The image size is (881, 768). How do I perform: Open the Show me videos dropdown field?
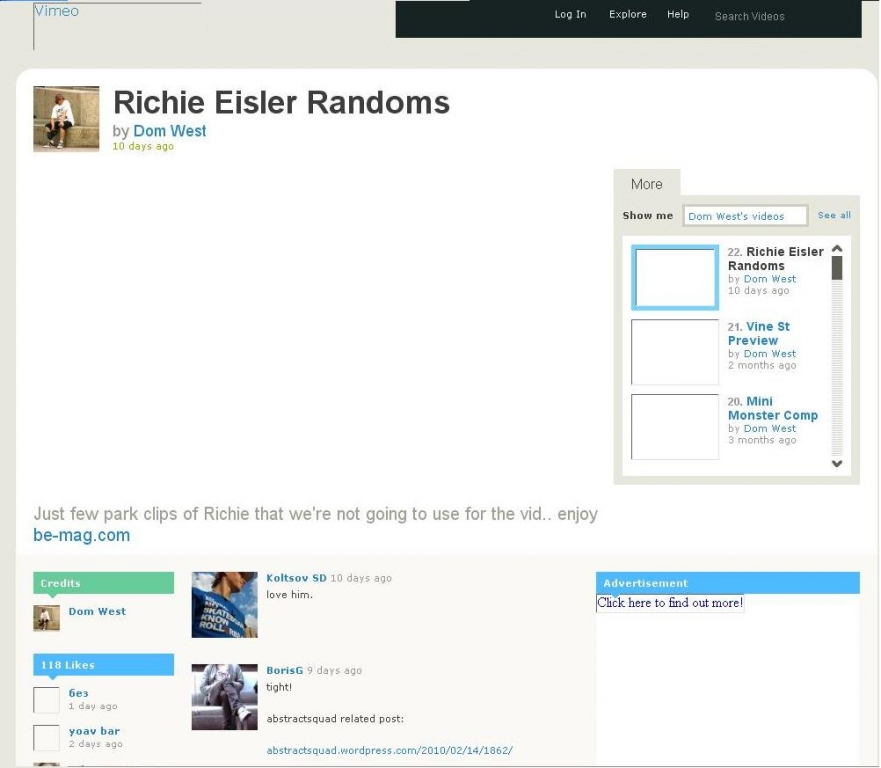(x=744, y=216)
